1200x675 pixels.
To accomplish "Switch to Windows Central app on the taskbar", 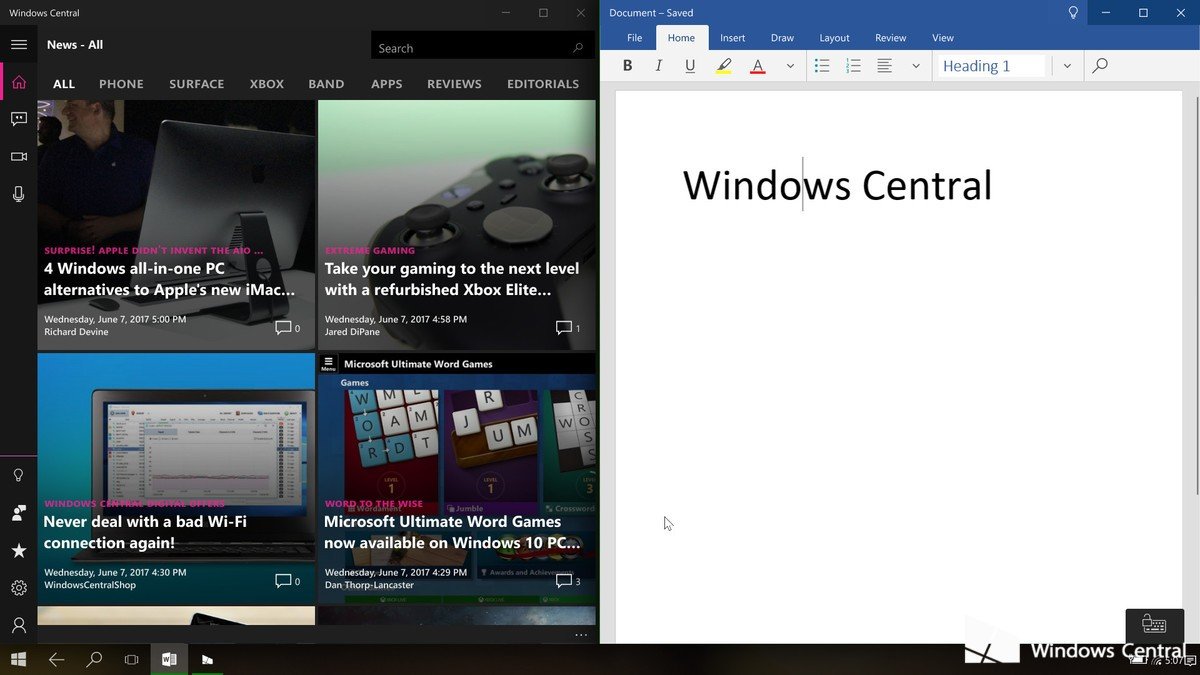I will (x=207, y=659).
